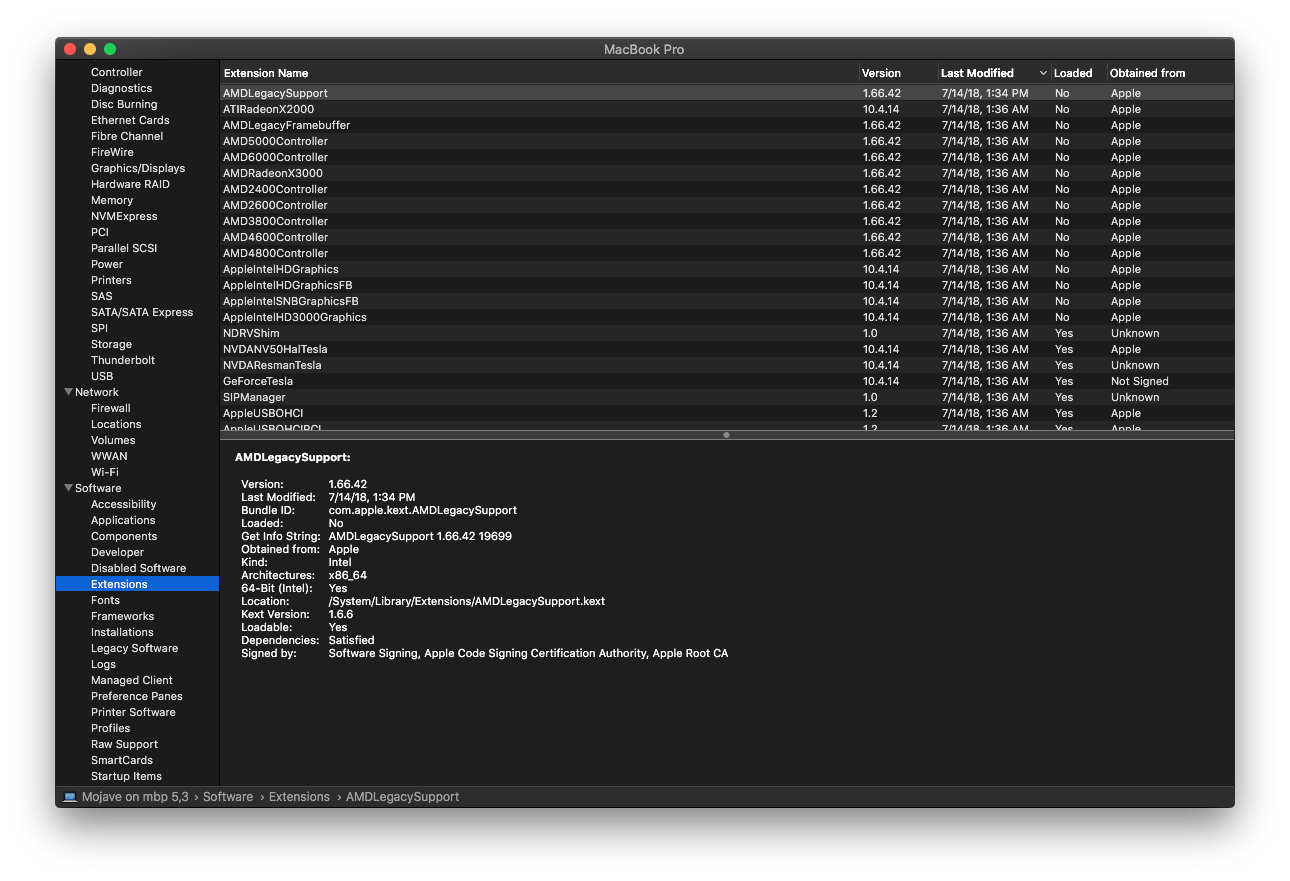Screen dimensions: 1290x881
Task: Click the sort arrow in Last Modified header
Action: pos(1043,73)
